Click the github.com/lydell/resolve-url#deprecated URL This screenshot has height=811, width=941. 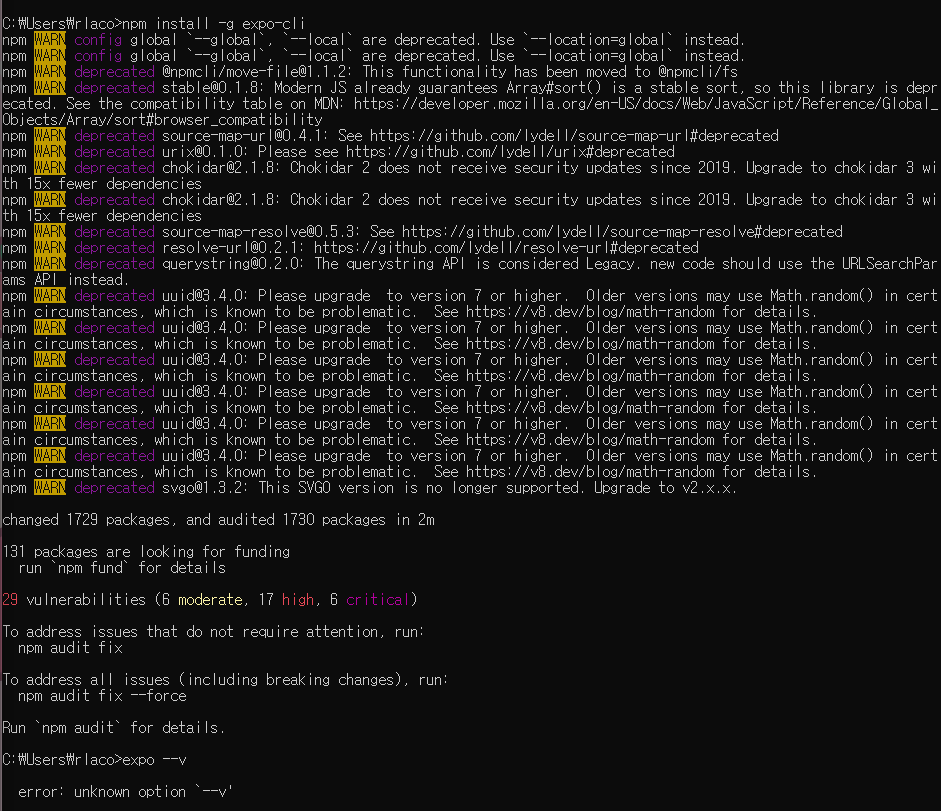pyautogui.click(x=507, y=247)
